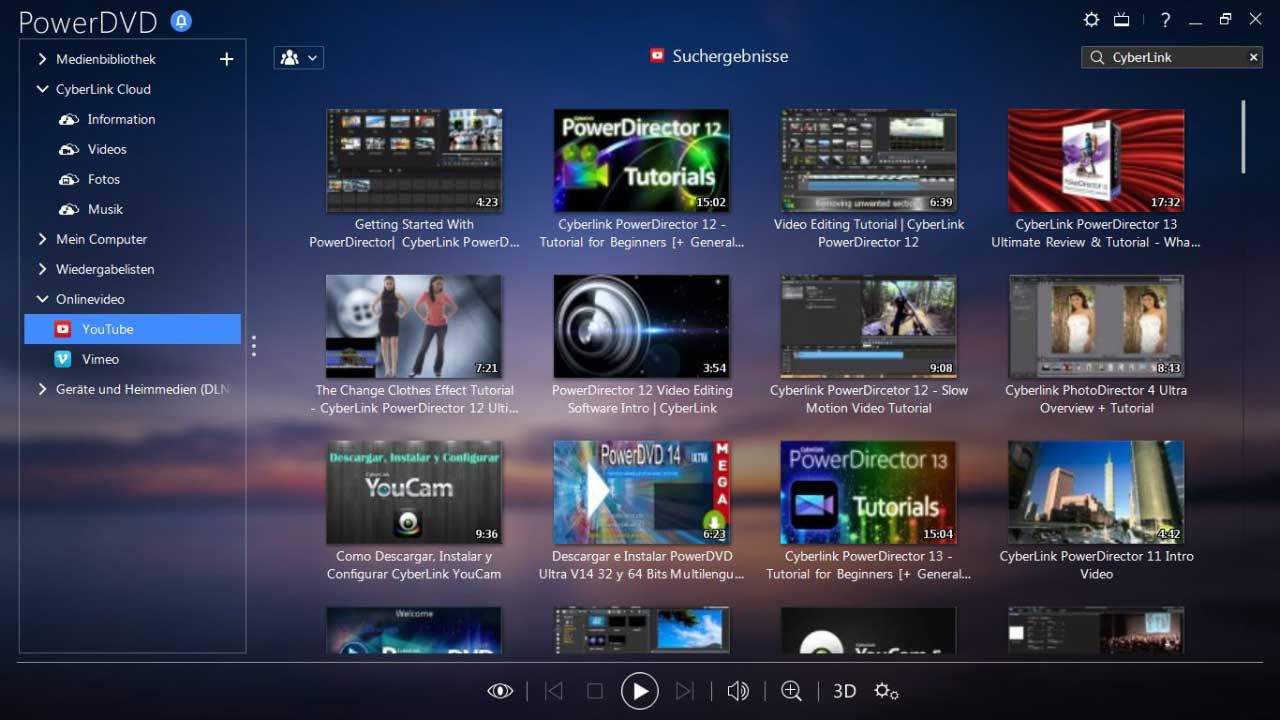Click the notification bell next to PowerDVD

181,21
